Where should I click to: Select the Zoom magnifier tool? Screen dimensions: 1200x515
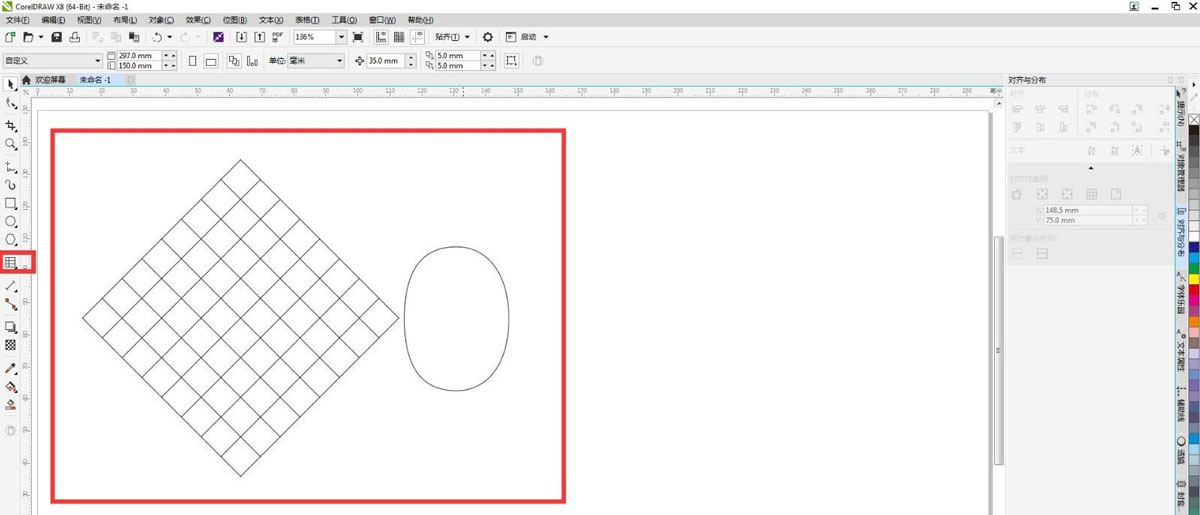click(x=11, y=145)
